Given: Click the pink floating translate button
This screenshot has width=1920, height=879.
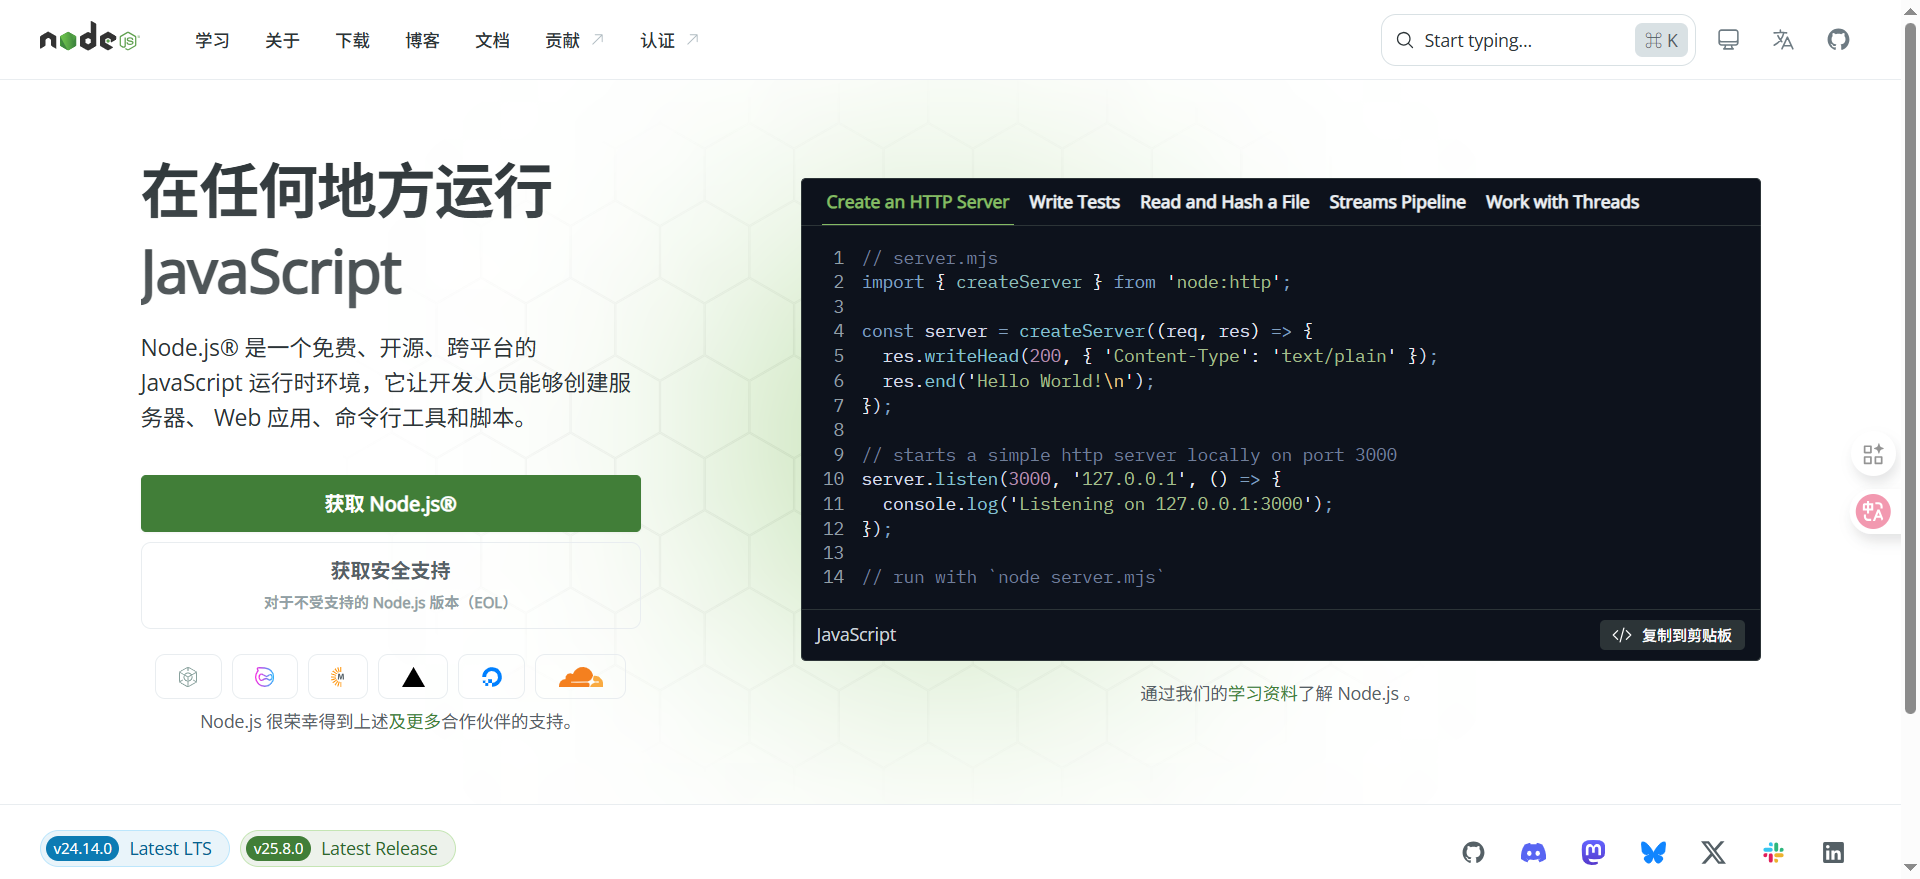Looking at the screenshot, I should click(1873, 512).
